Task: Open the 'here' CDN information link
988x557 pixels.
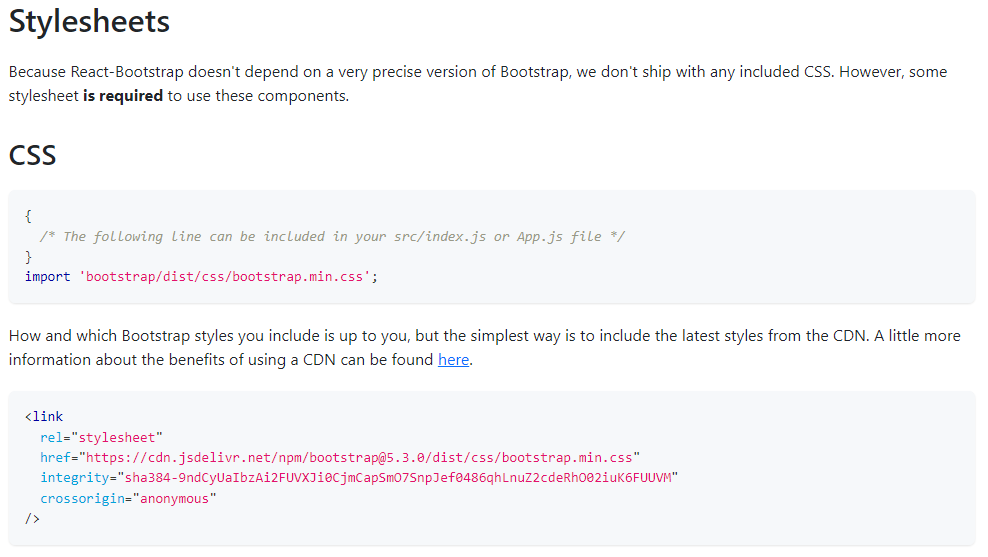Action: tap(453, 360)
